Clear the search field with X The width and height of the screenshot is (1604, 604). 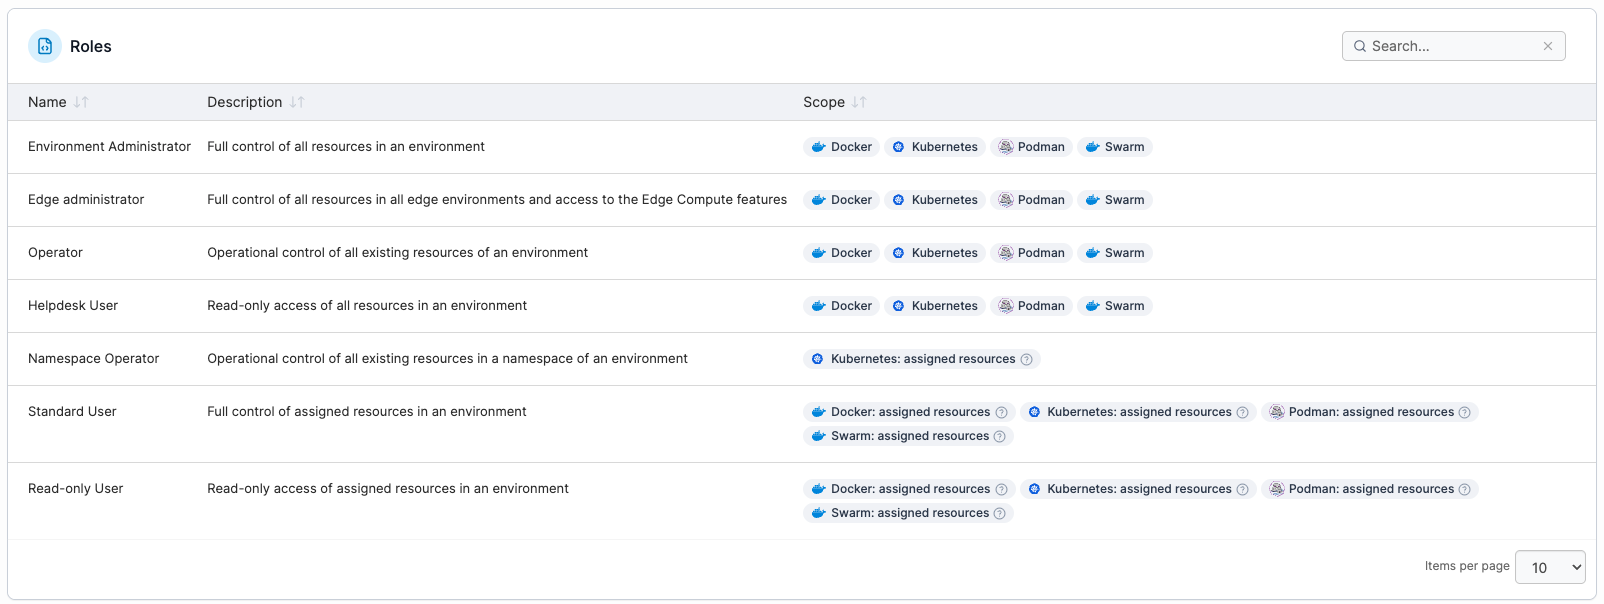click(1548, 46)
